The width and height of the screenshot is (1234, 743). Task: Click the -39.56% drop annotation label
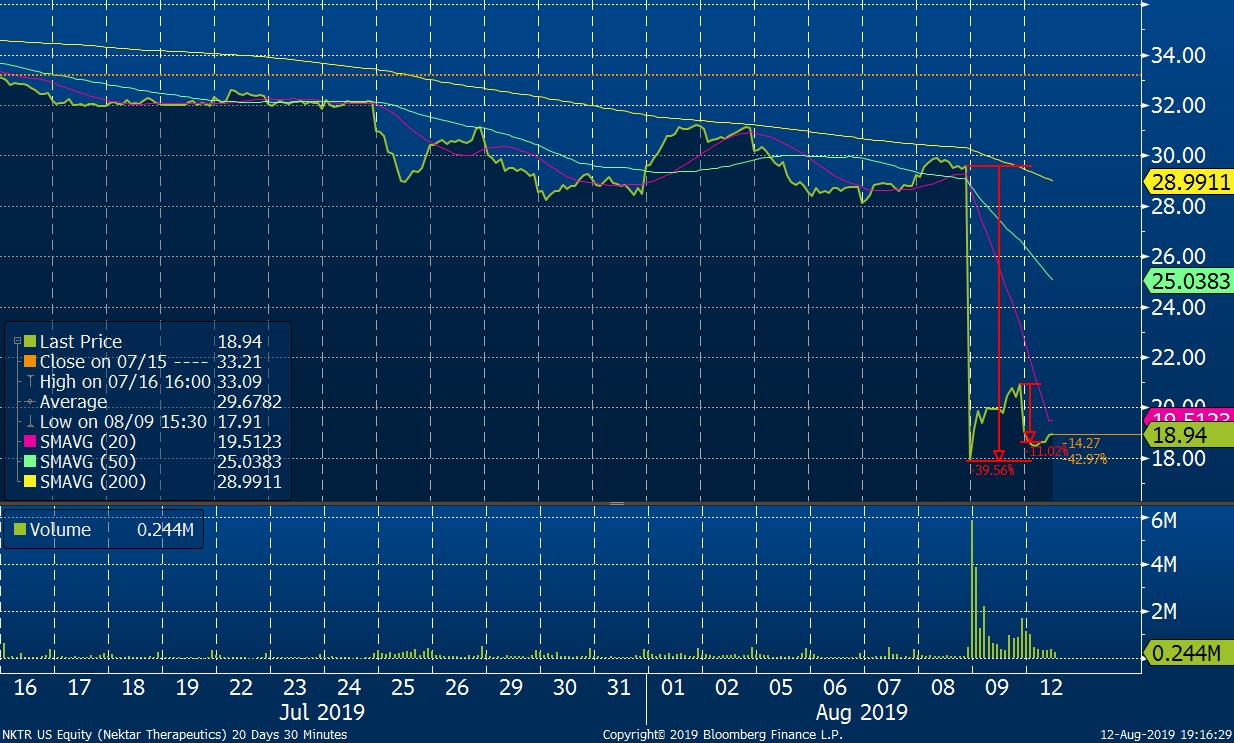pos(992,469)
